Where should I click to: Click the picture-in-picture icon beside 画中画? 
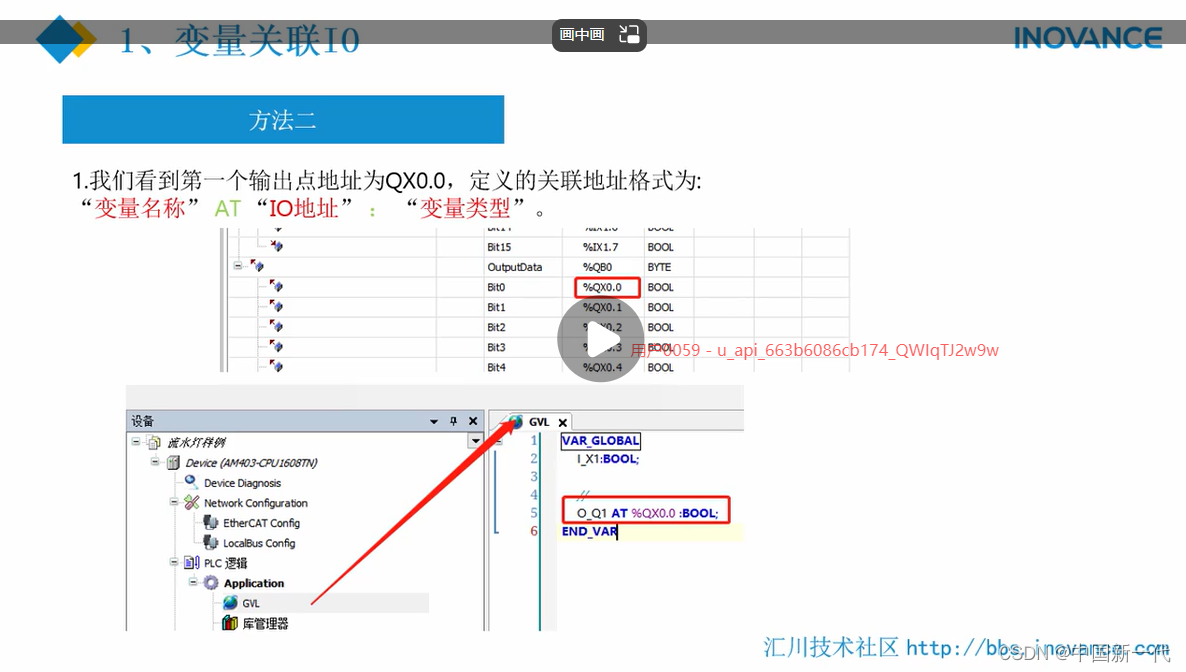tap(629, 35)
